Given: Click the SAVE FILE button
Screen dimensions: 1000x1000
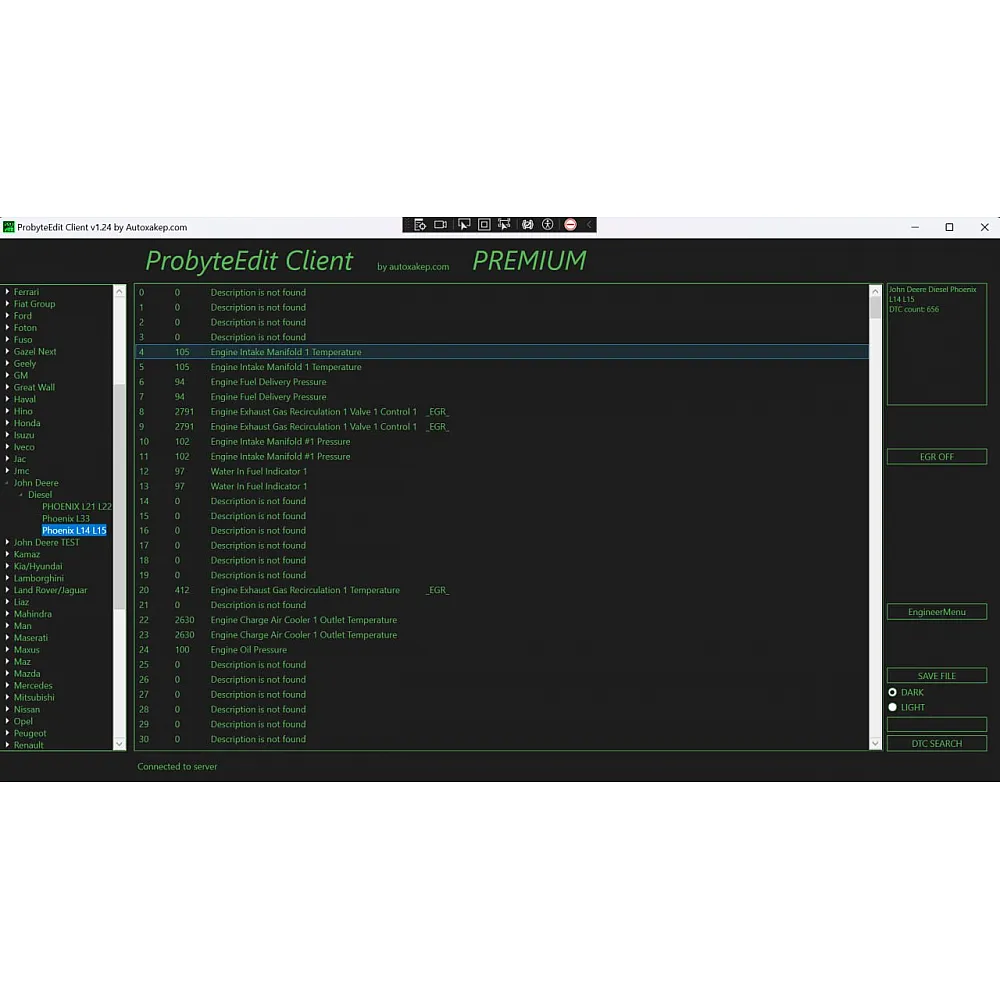Looking at the screenshot, I should [936, 676].
